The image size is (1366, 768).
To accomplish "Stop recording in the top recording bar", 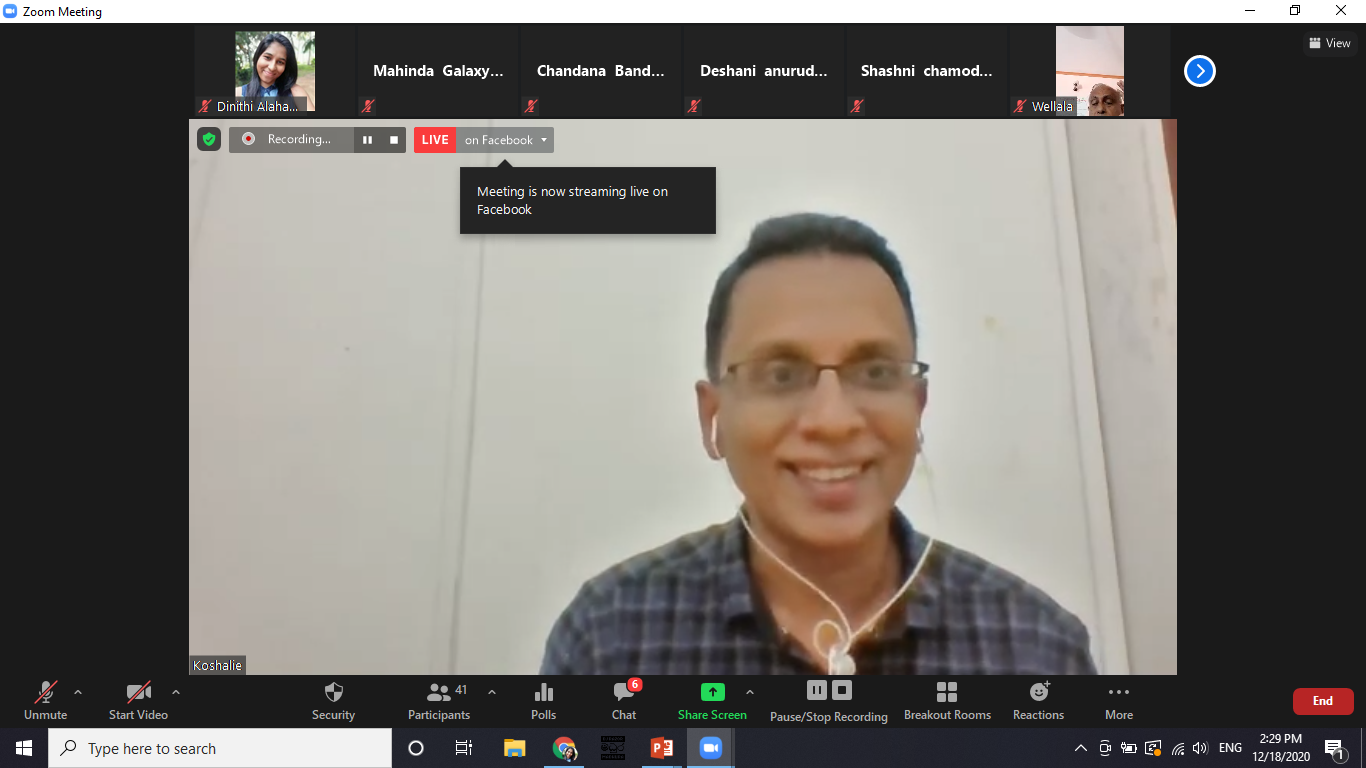I will coord(394,140).
